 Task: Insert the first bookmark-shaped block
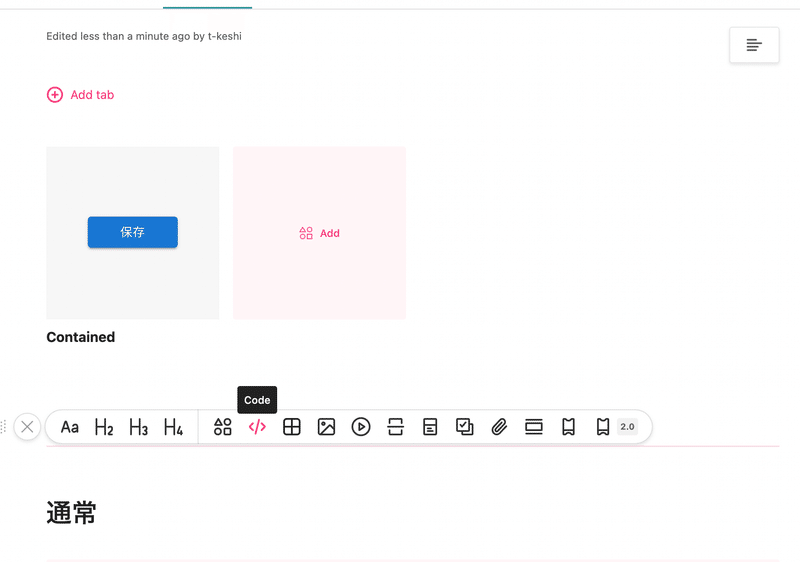[568, 427]
